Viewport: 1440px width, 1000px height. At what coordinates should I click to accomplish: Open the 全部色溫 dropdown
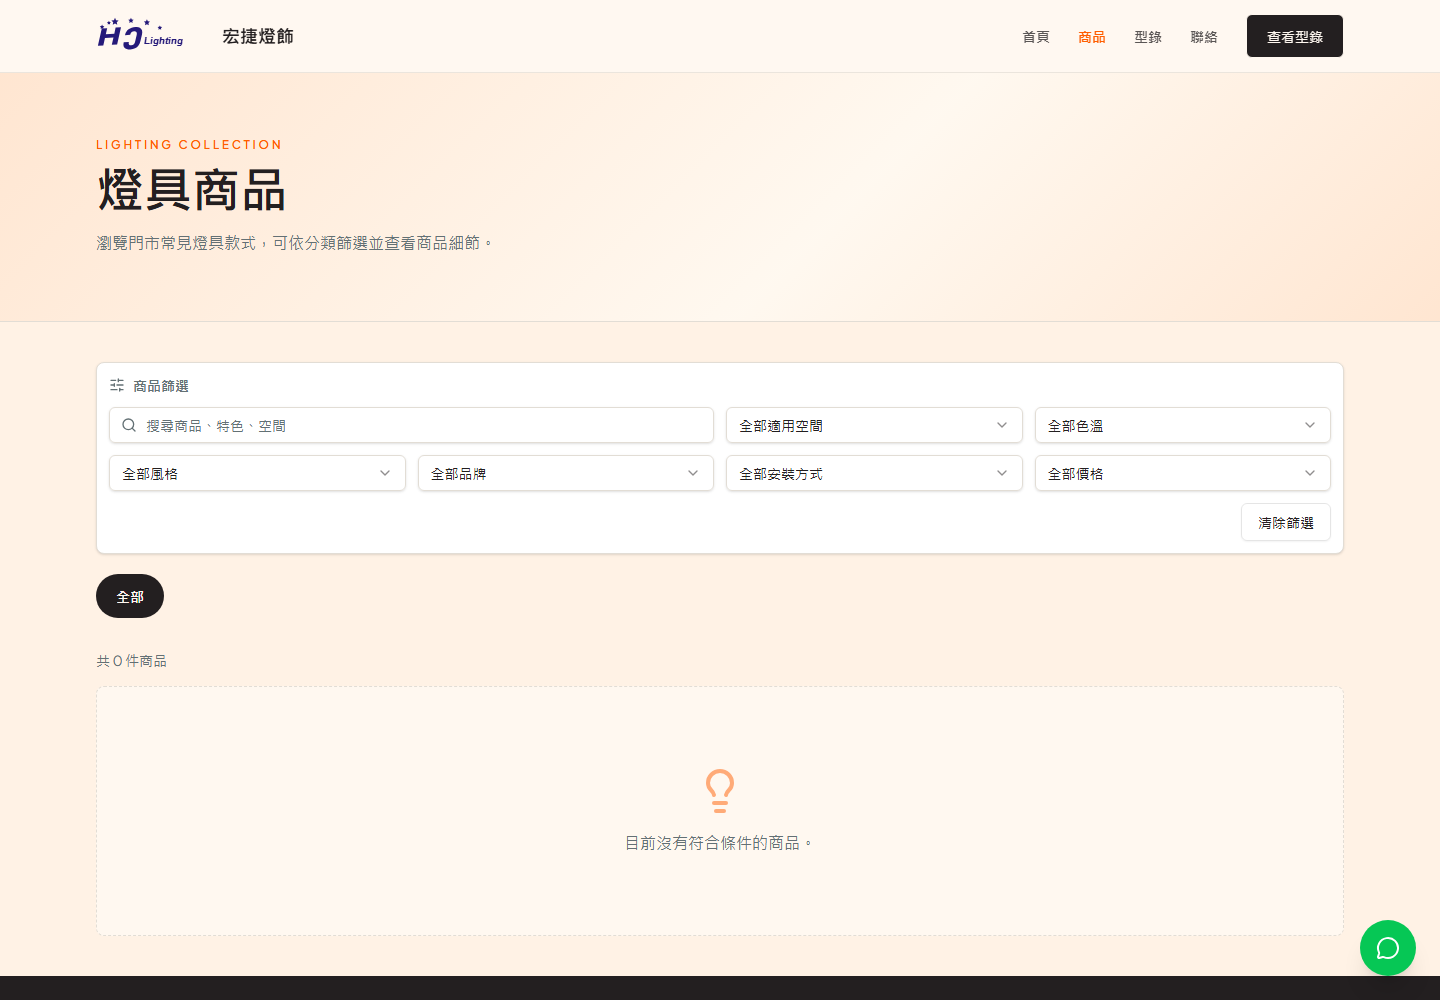tap(1183, 425)
